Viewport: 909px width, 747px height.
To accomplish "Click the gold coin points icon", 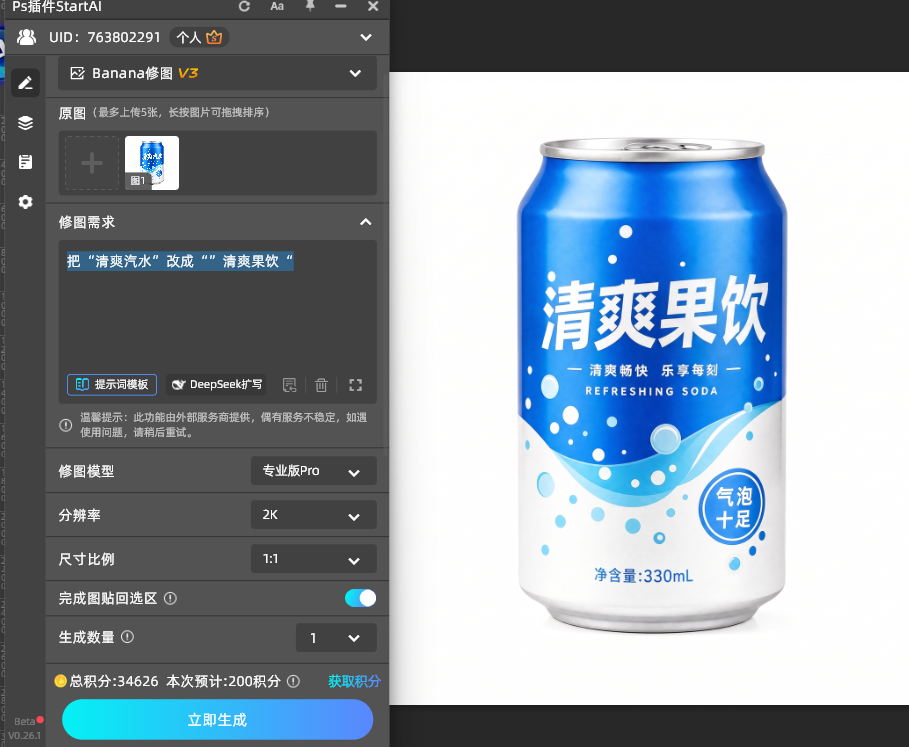I will (60, 681).
